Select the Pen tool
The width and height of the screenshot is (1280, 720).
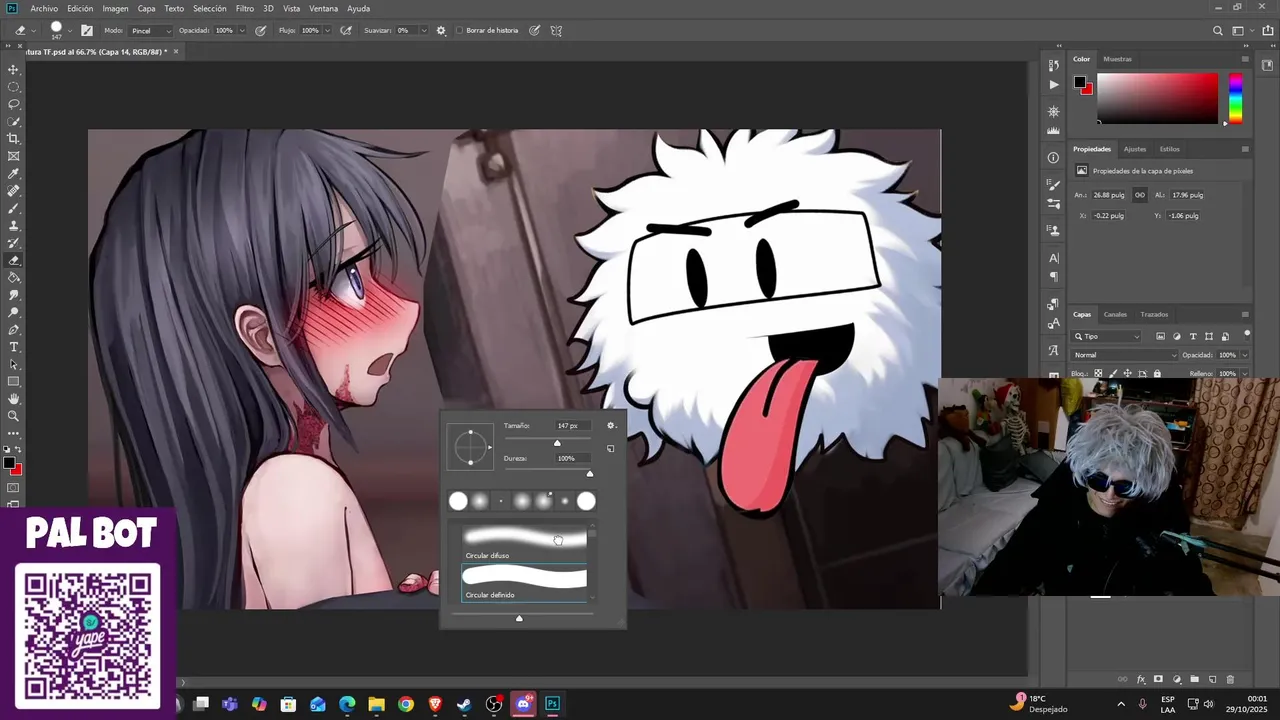14,330
